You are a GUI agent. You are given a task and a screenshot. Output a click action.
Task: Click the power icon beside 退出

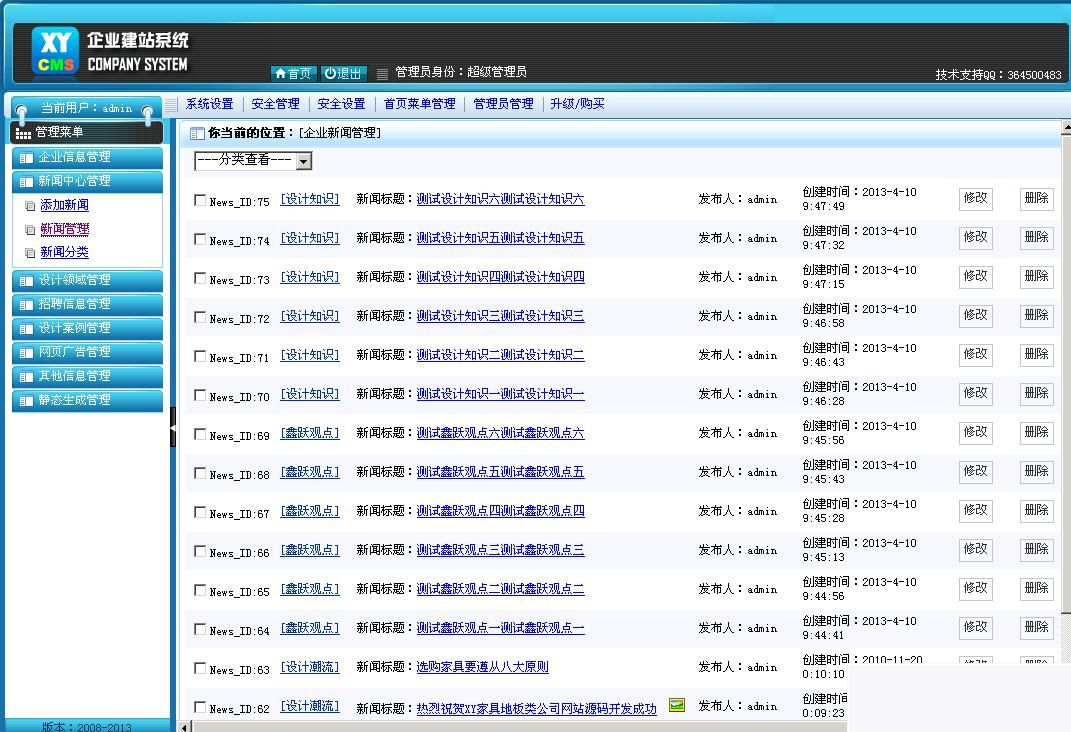pos(328,72)
